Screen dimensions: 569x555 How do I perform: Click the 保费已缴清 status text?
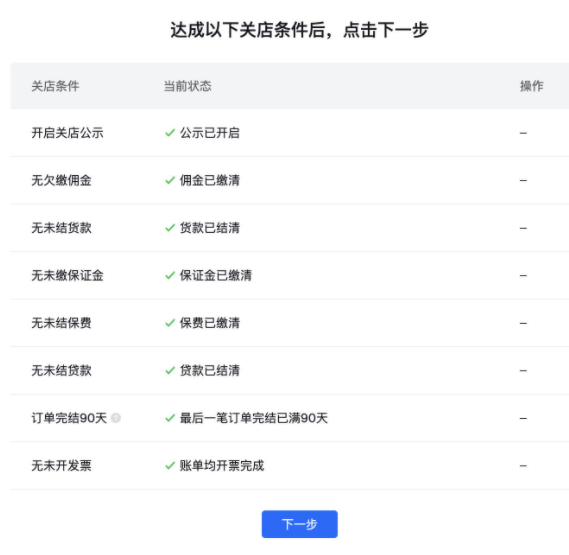(210, 323)
